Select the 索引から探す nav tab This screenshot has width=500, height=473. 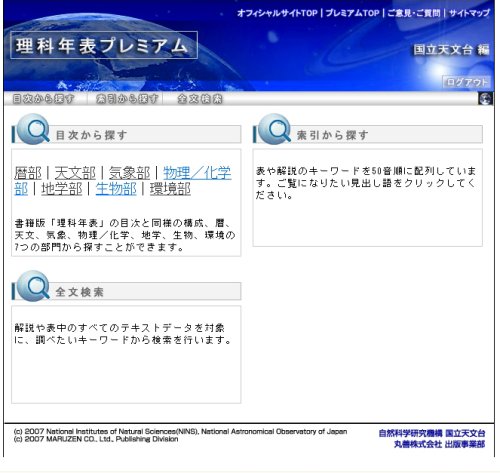point(127,99)
